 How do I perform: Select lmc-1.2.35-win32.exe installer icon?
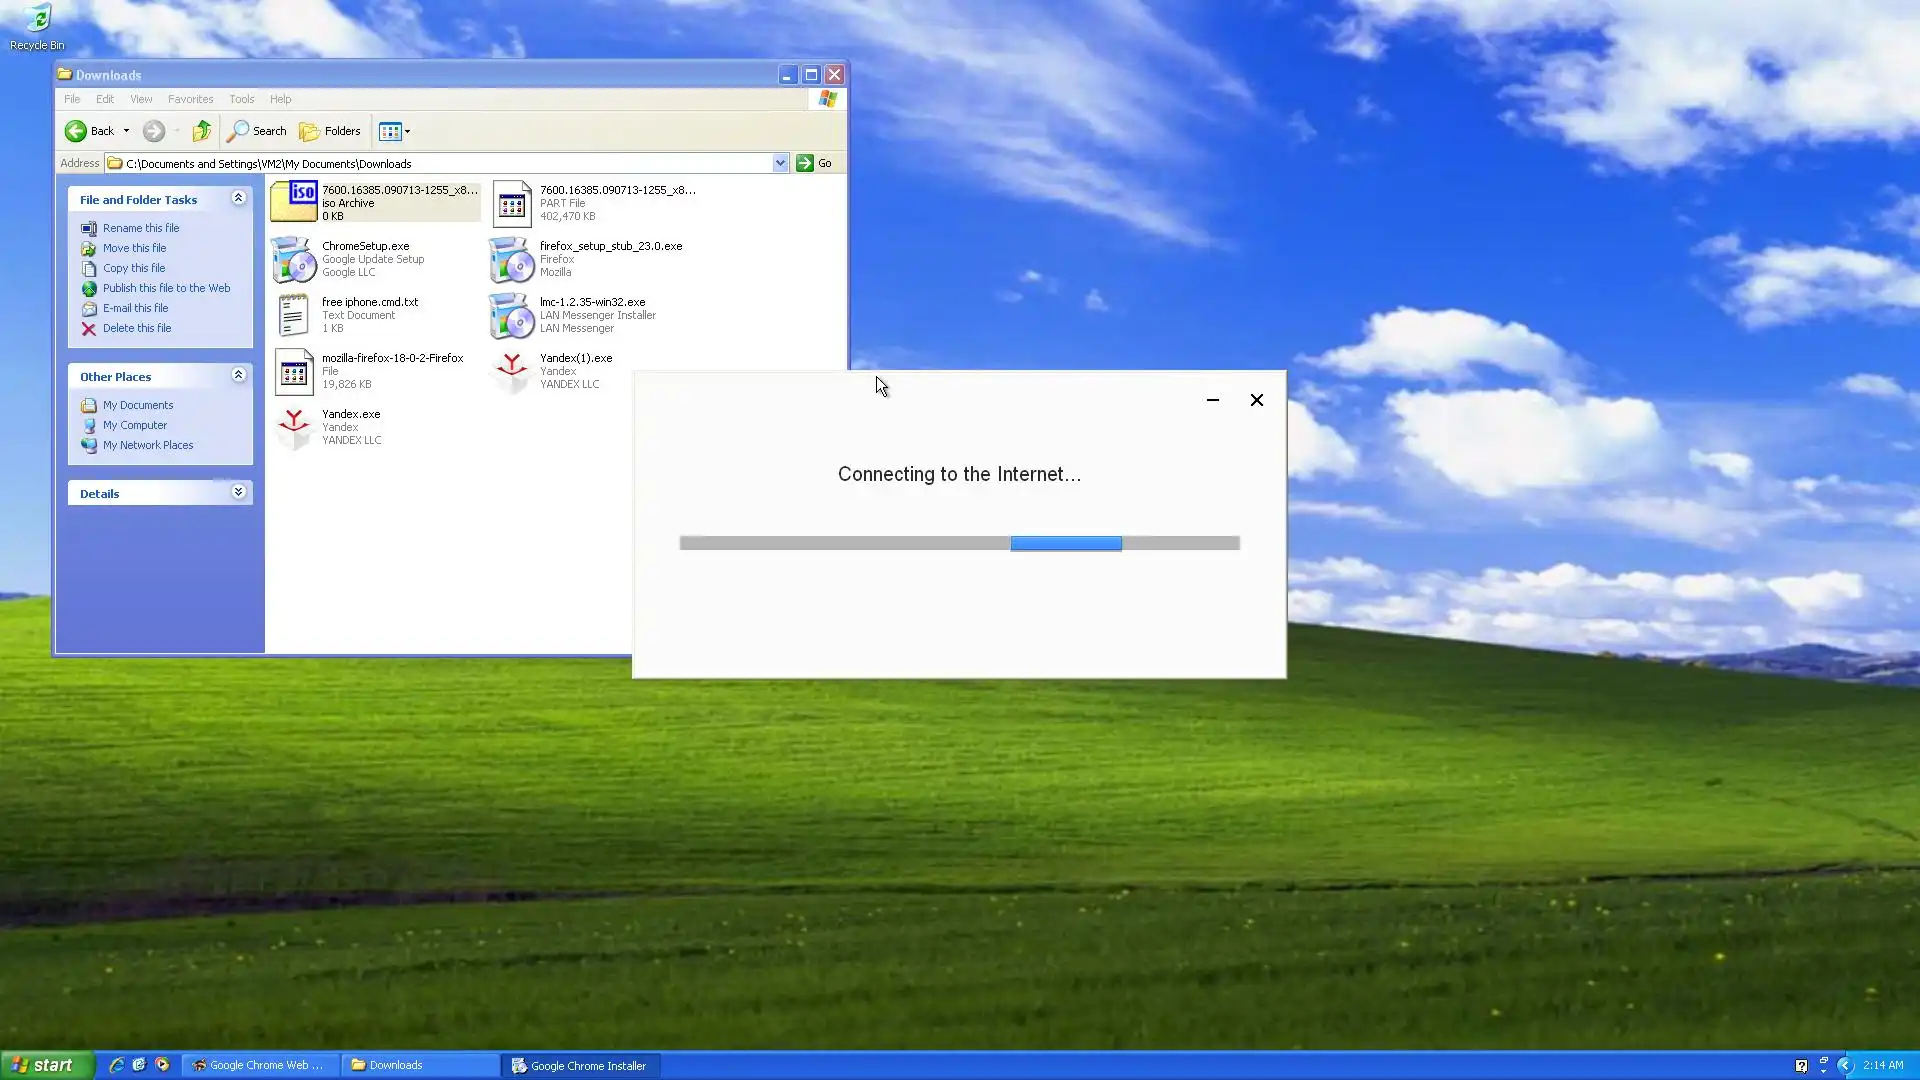pyautogui.click(x=511, y=315)
